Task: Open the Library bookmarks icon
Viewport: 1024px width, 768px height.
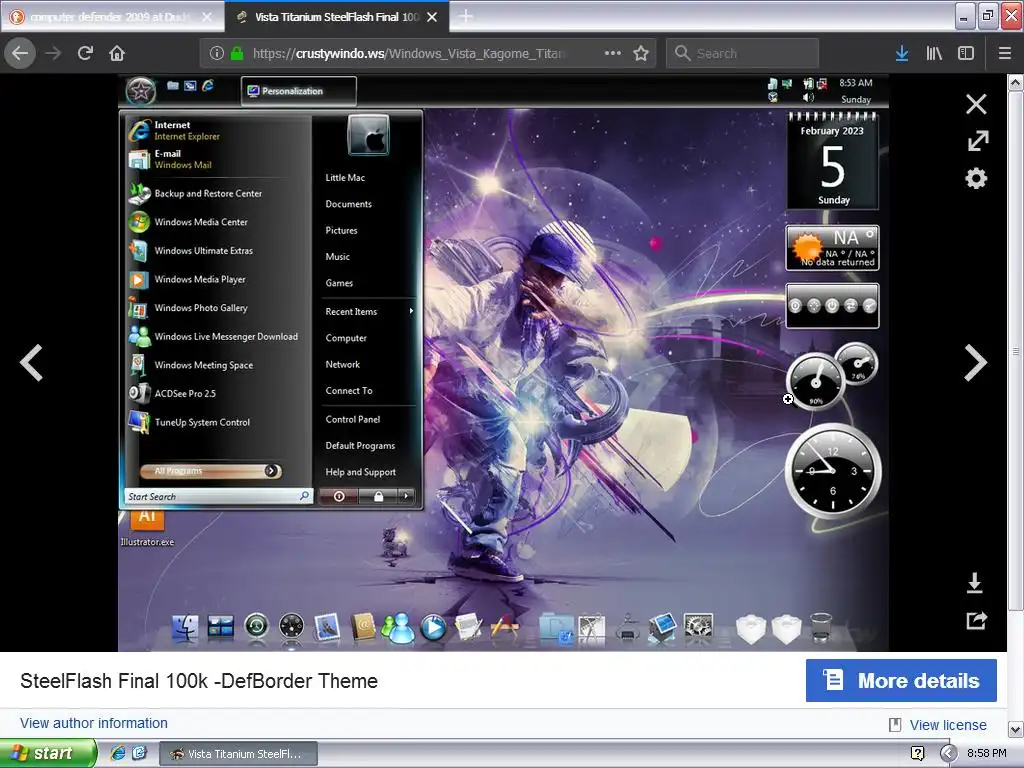Action: tap(934, 53)
